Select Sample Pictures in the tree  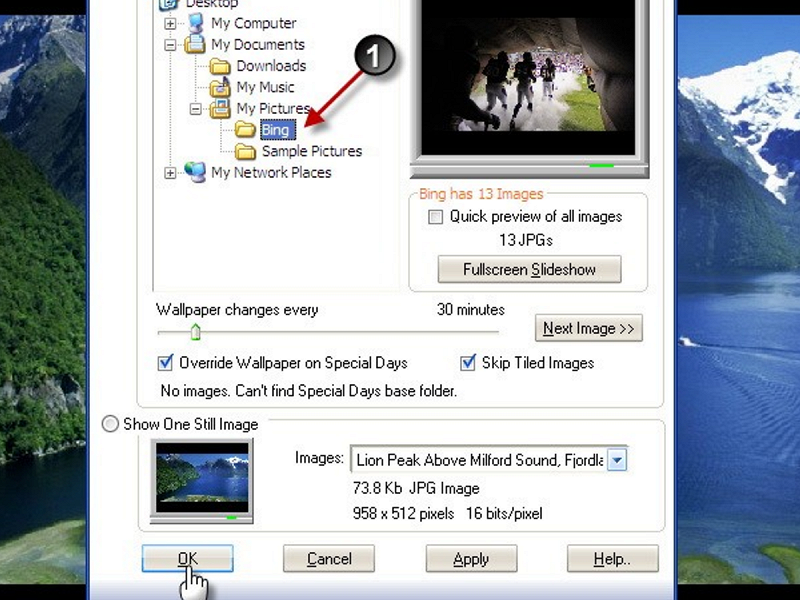point(312,151)
